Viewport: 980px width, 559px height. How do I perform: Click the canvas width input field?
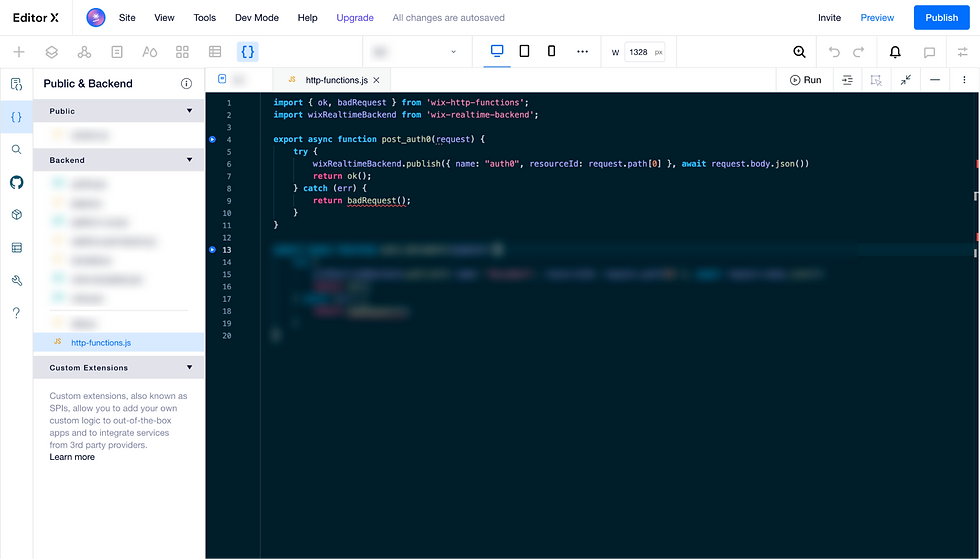(644, 52)
